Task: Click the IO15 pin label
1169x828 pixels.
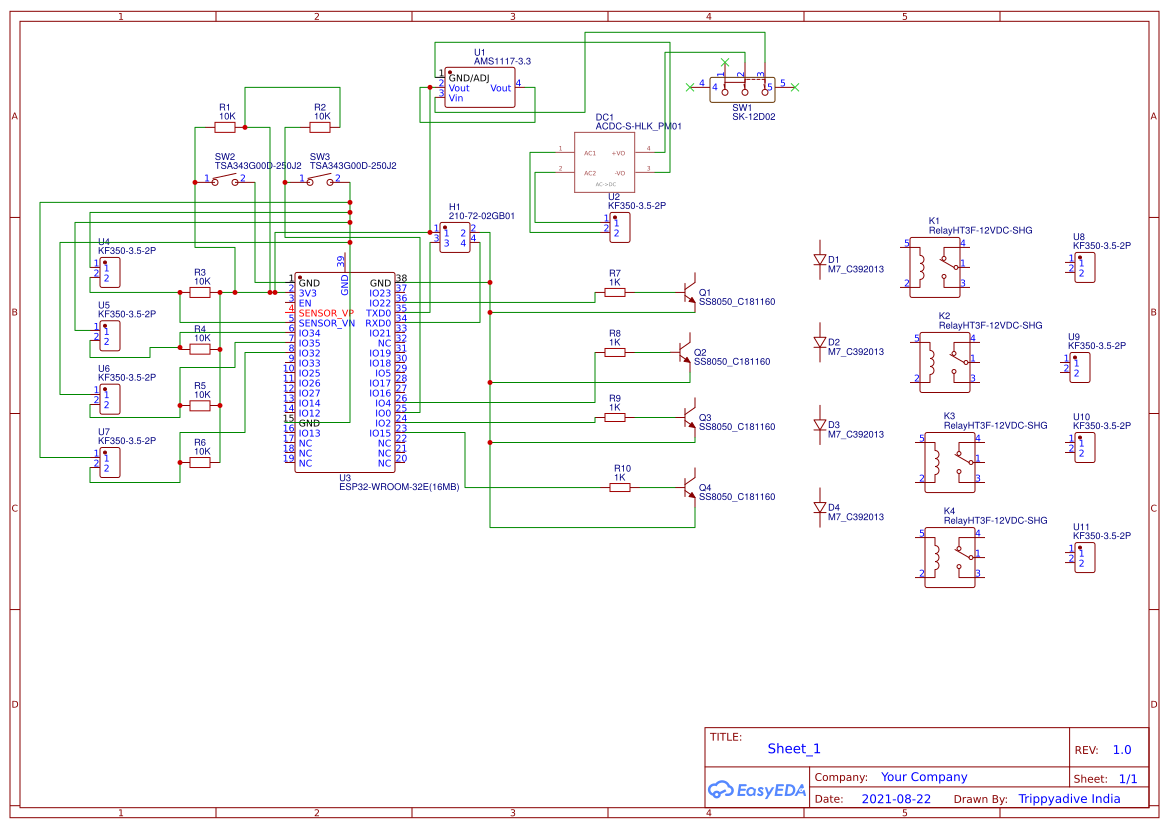Action: [380, 433]
